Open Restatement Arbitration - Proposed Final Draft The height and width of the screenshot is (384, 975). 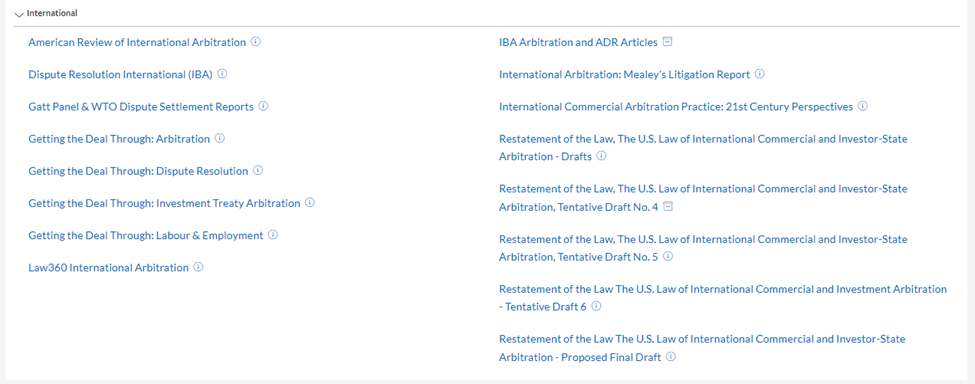pyautogui.click(x=703, y=348)
